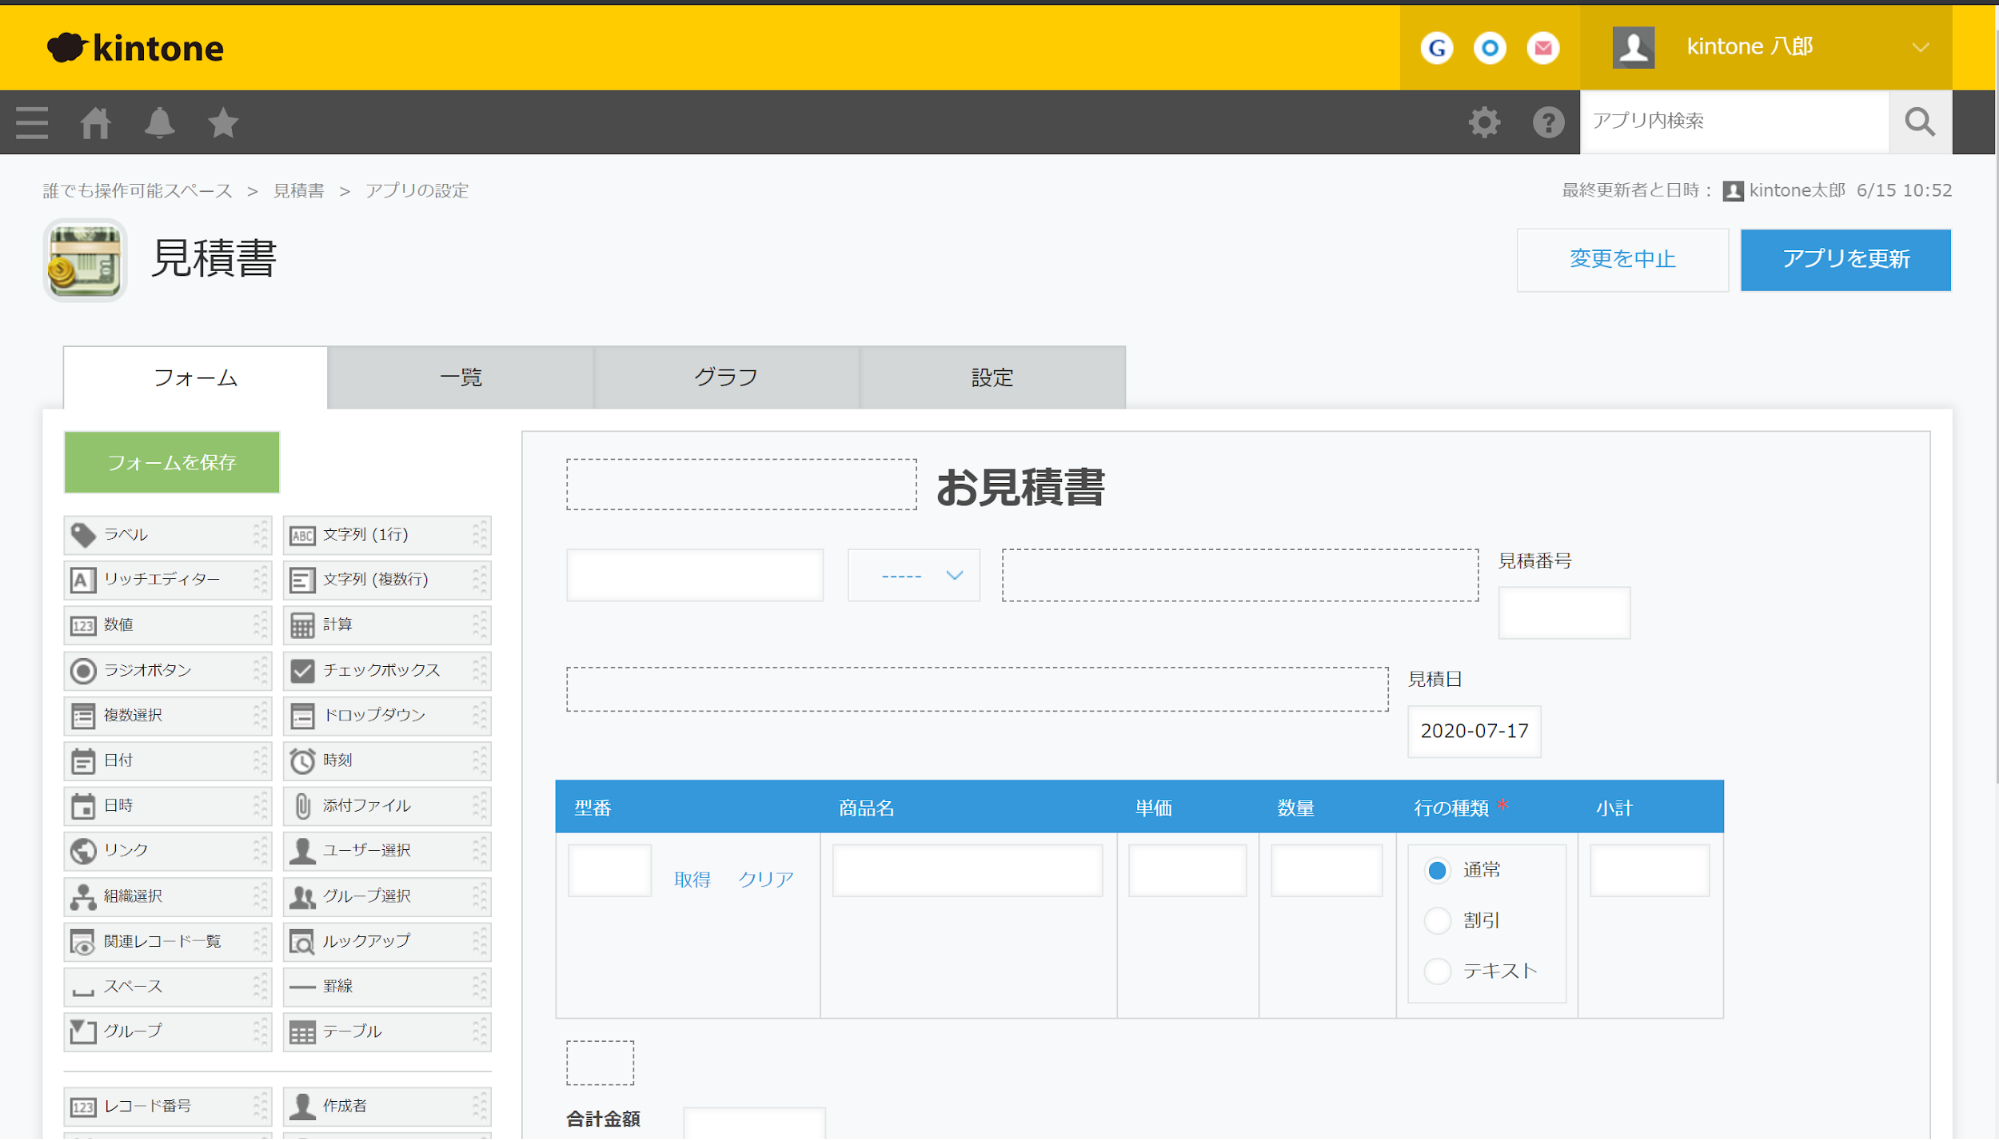Screen dimensions: 1999x1140
Task: Select the リッチエディター field part
Action: (167, 580)
